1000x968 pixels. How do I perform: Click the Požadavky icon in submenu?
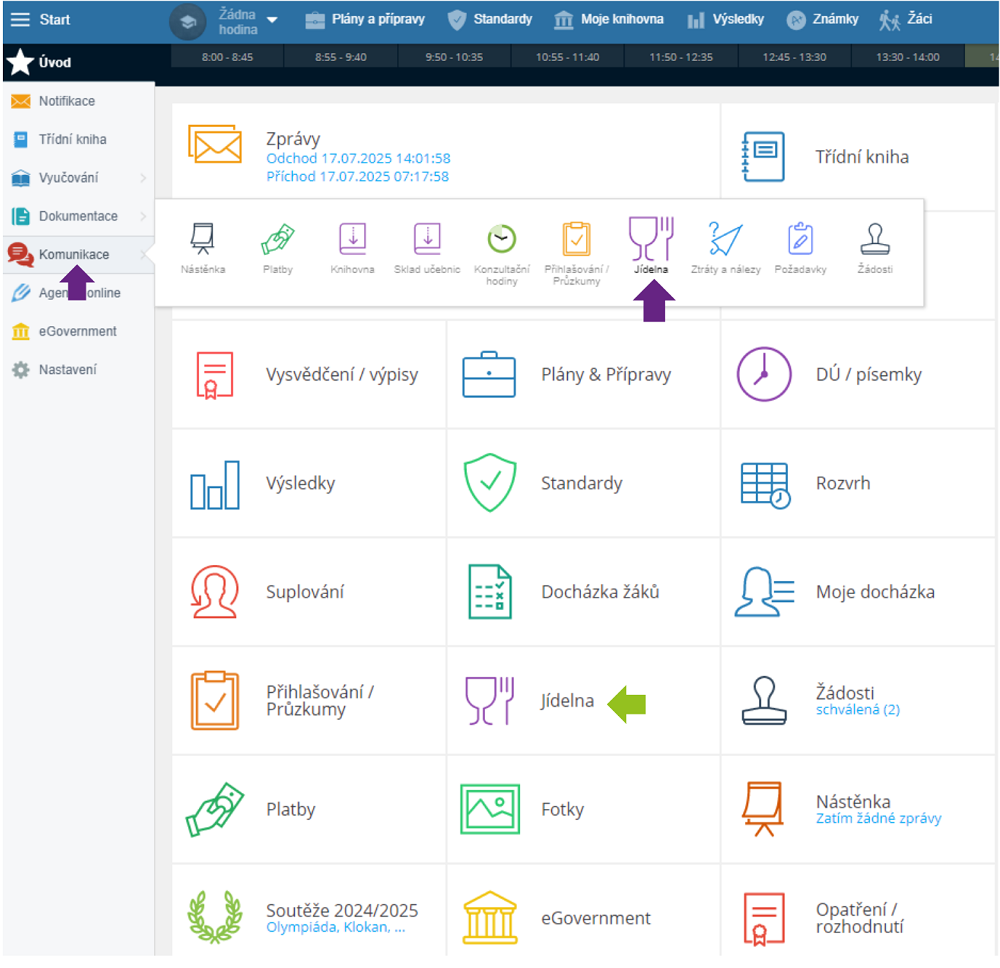800,241
